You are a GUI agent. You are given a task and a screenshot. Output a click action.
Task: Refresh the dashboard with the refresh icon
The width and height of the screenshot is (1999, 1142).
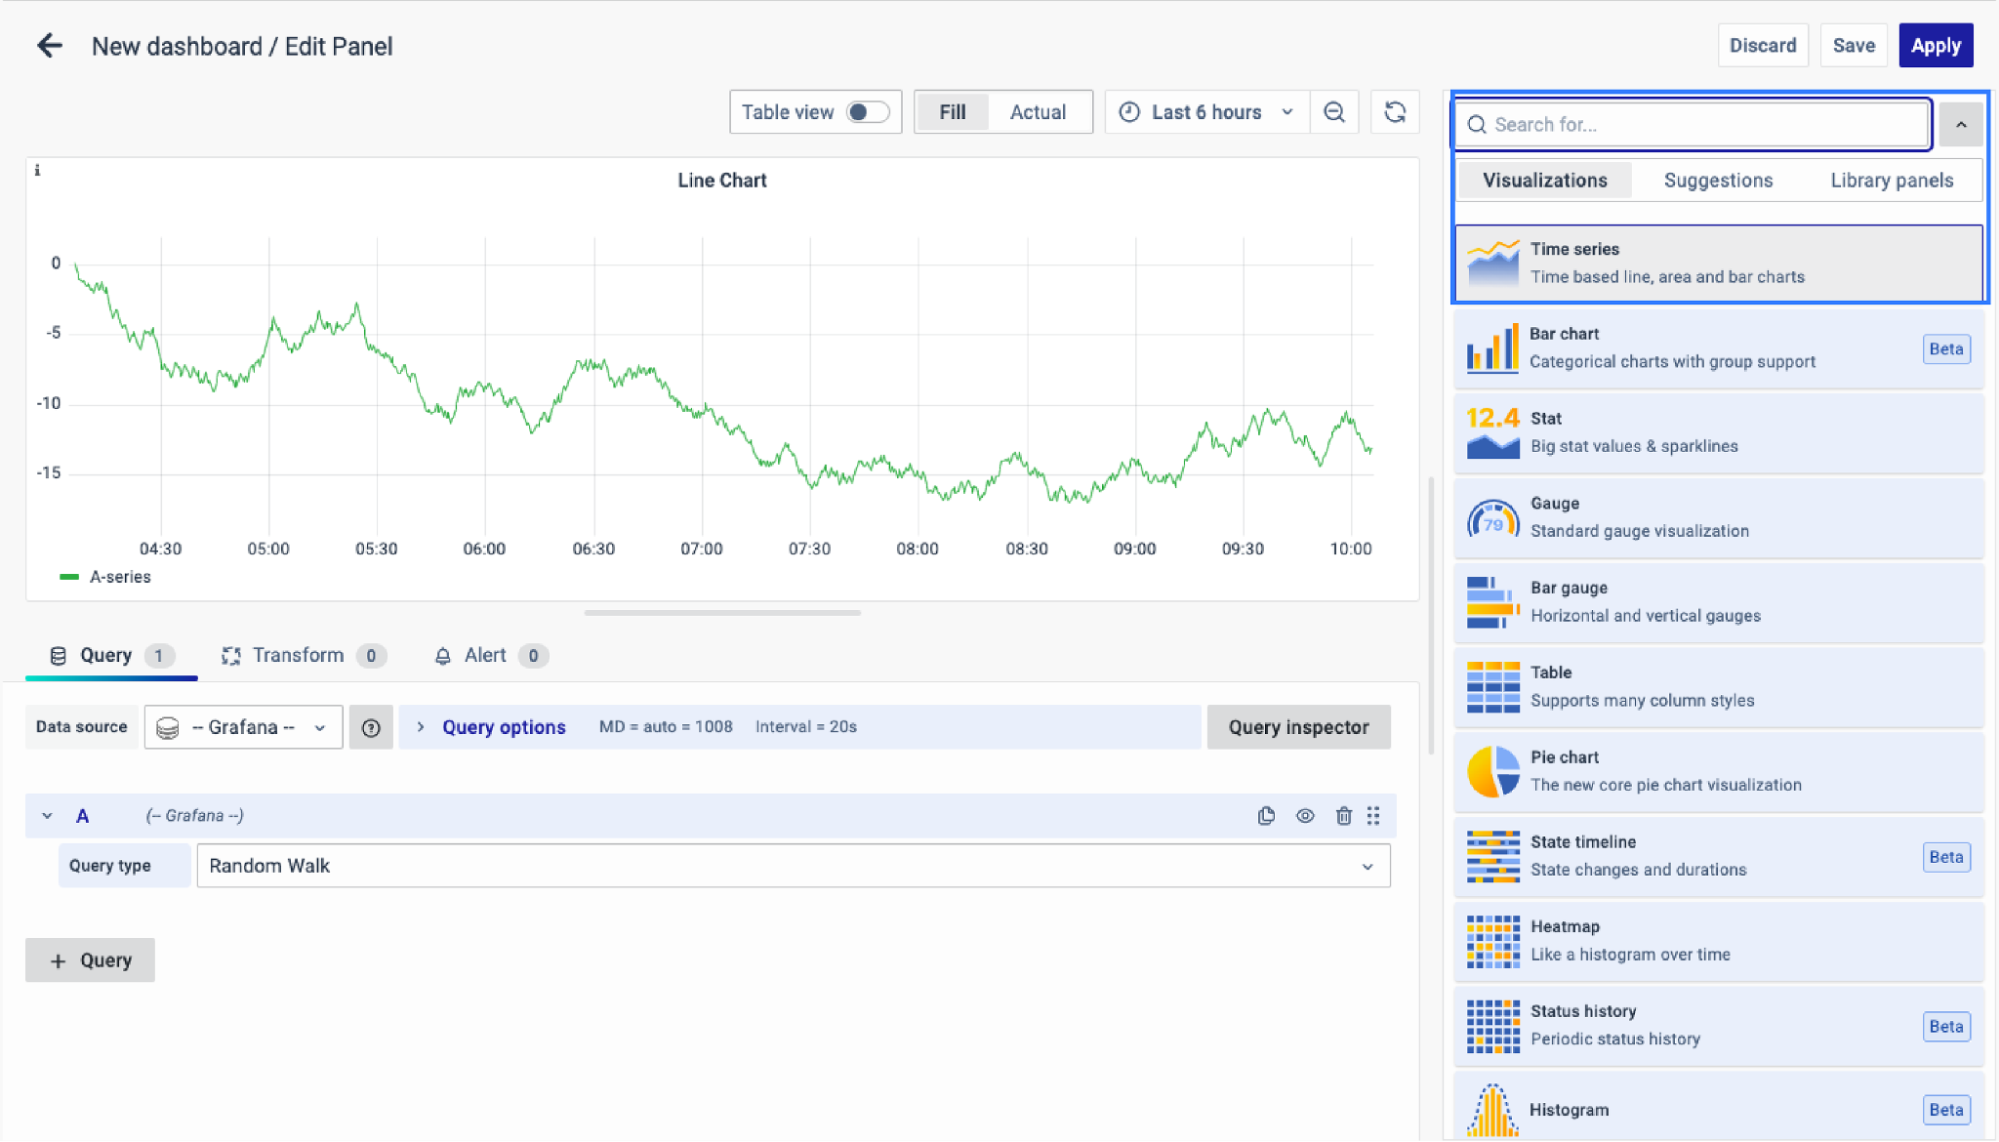point(1395,112)
